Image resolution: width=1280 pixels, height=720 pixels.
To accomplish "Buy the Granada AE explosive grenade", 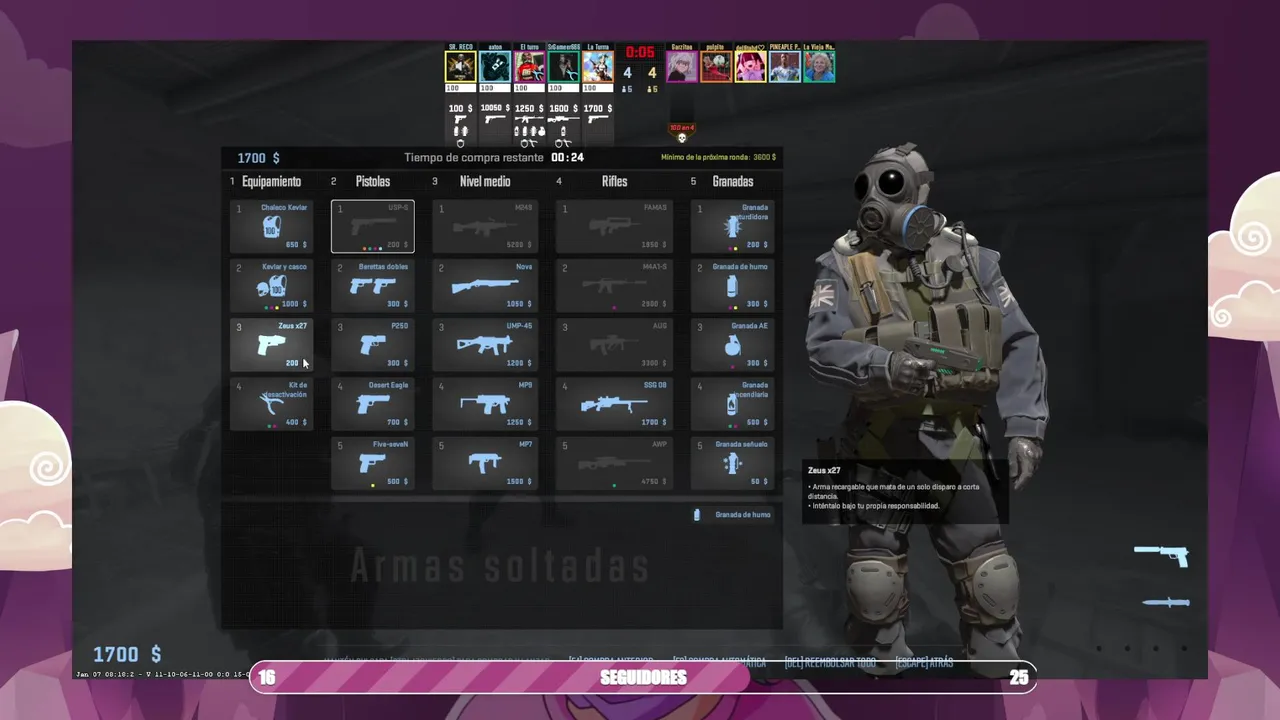I will (x=733, y=345).
